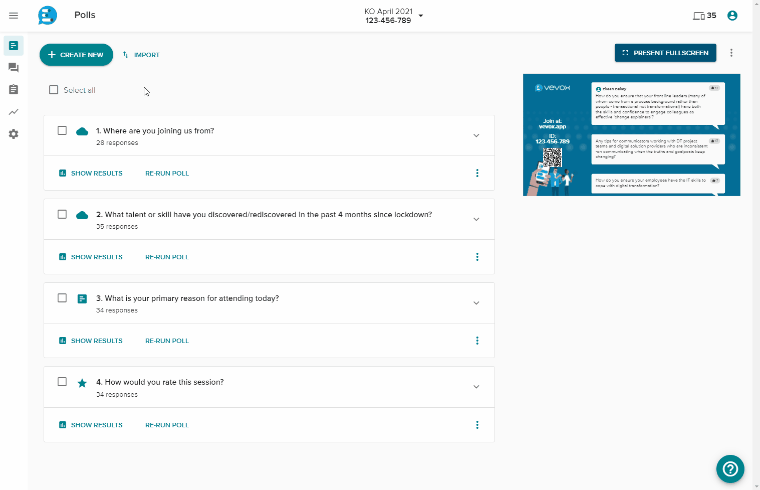Open the KO April 2021 session dropdown

[x=394, y=16]
